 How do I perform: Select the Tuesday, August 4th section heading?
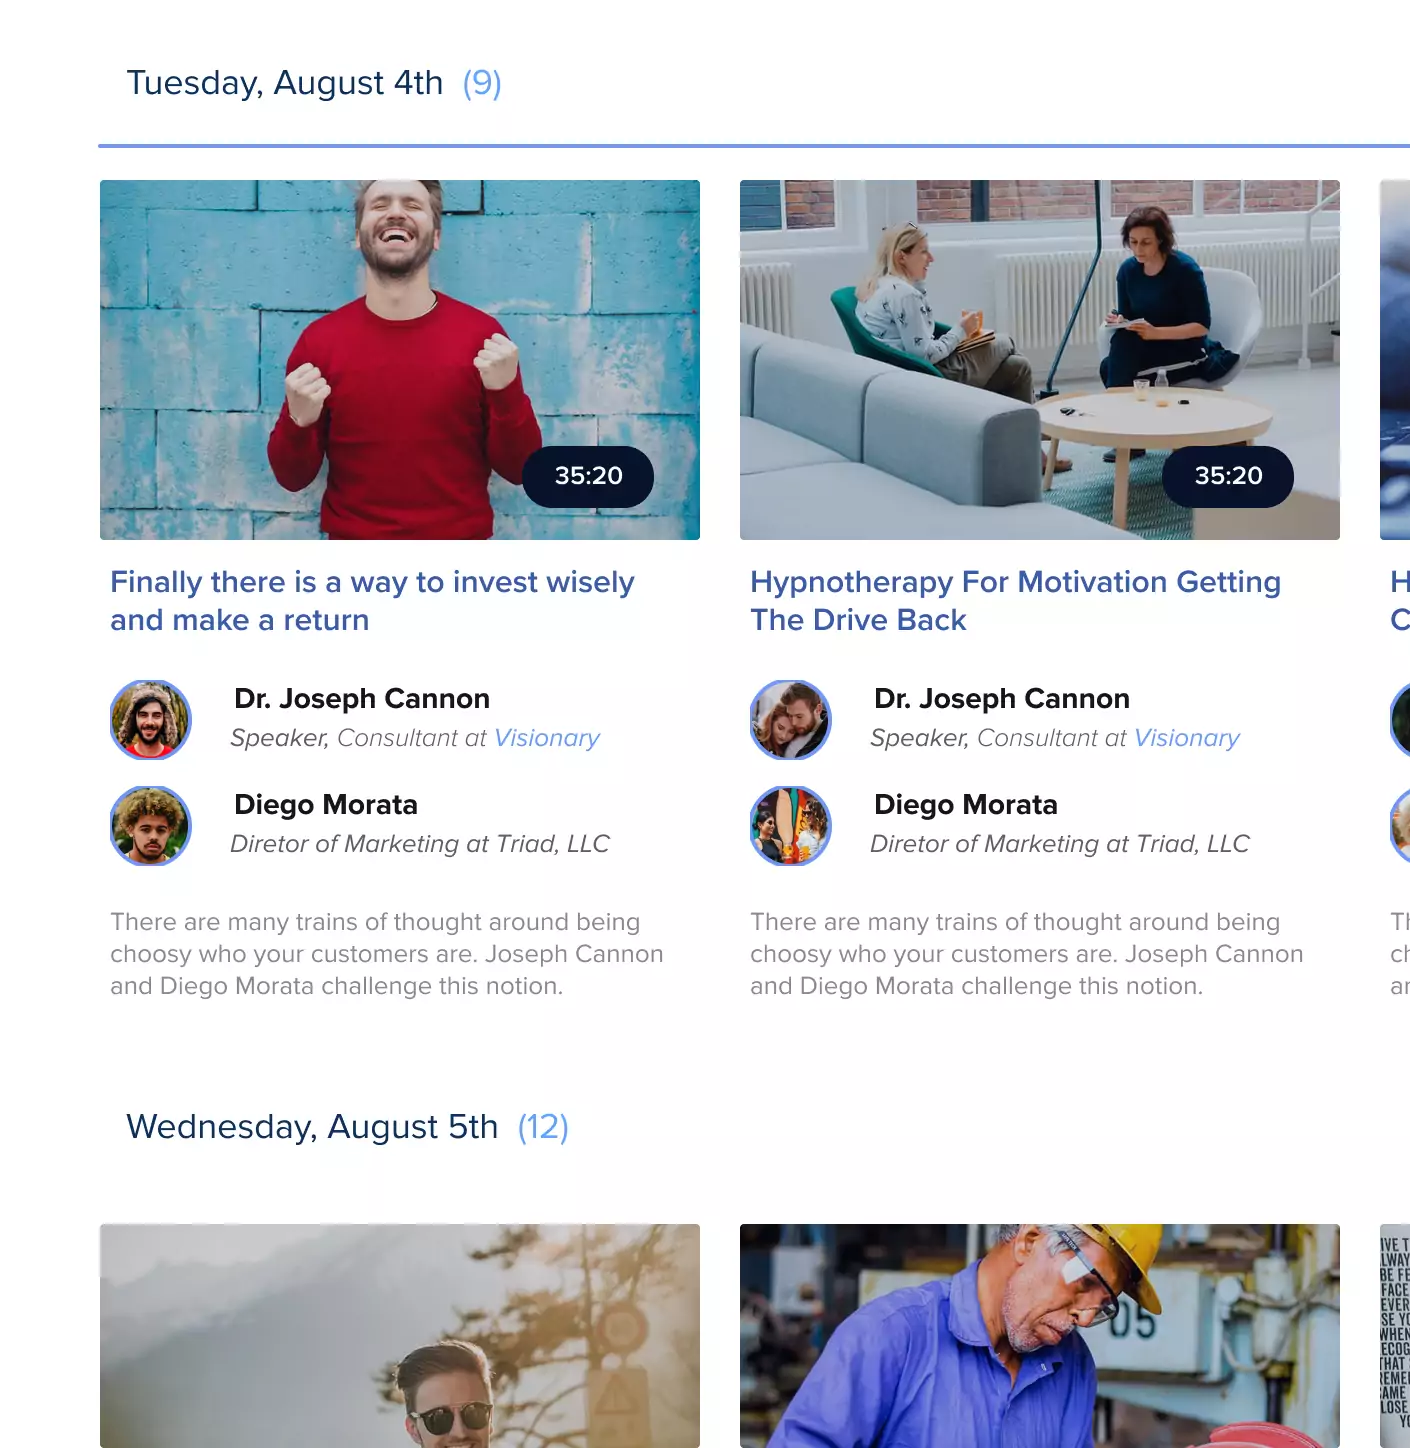click(285, 83)
